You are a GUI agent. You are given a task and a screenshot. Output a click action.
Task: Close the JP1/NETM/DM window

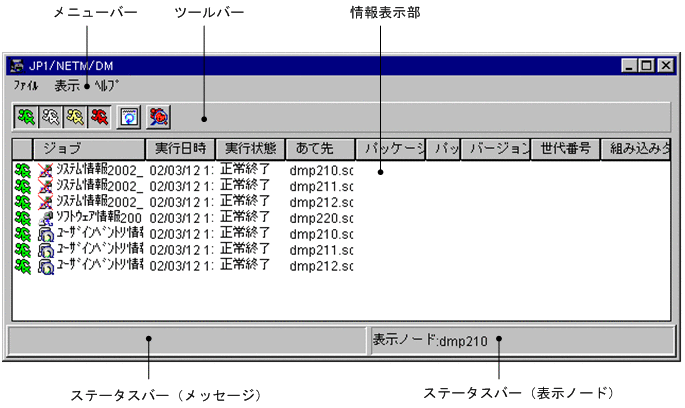(x=665, y=66)
